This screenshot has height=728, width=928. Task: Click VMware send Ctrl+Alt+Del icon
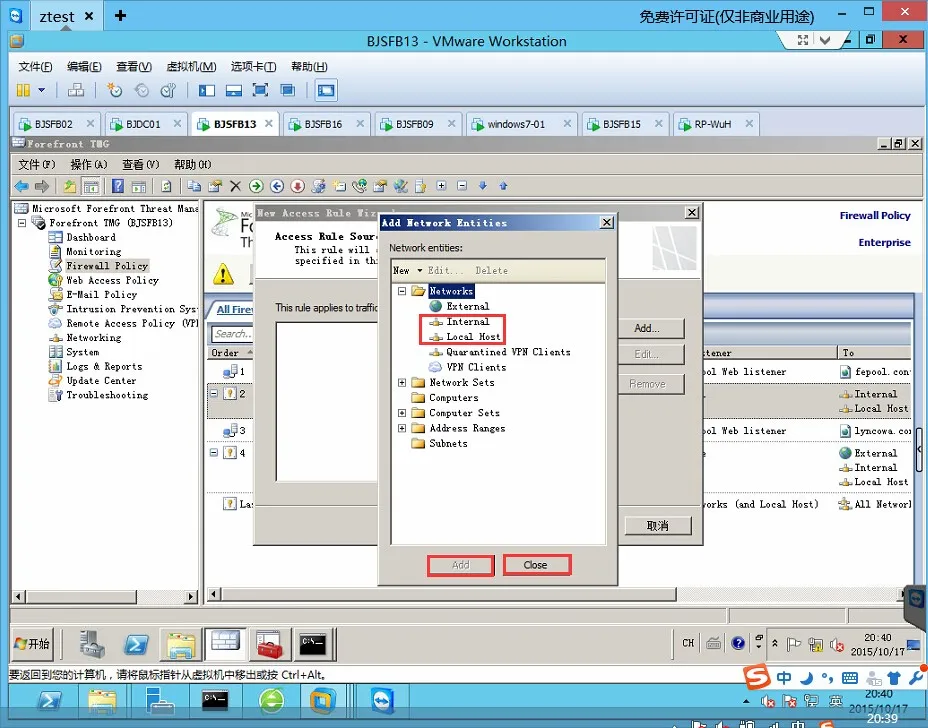click(76, 90)
